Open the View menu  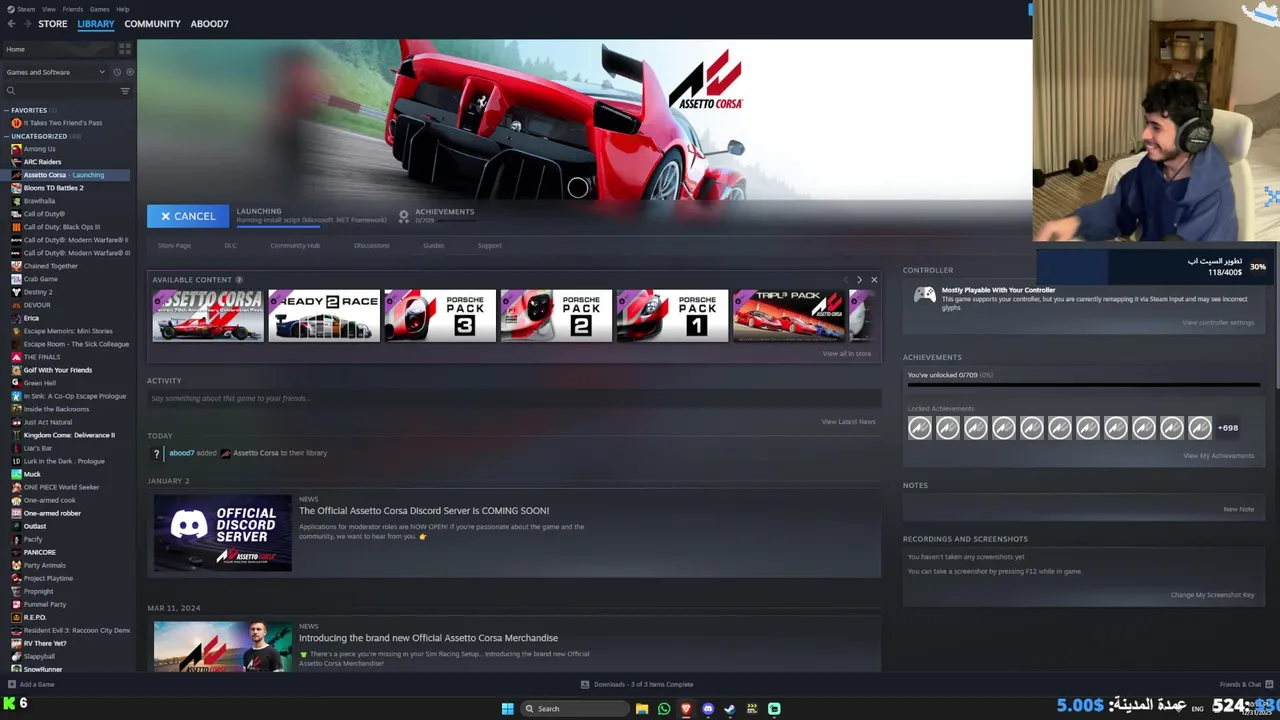(48, 9)
